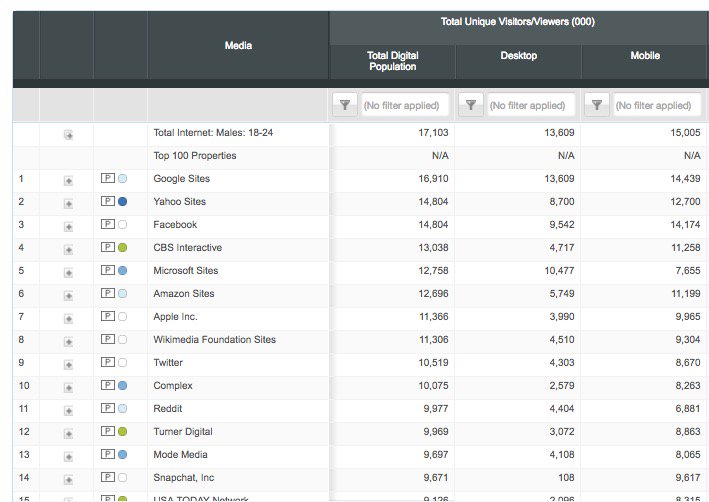Select the Wikimedia Foundation Sites name

pyautogui.click(x=215, y=340)
